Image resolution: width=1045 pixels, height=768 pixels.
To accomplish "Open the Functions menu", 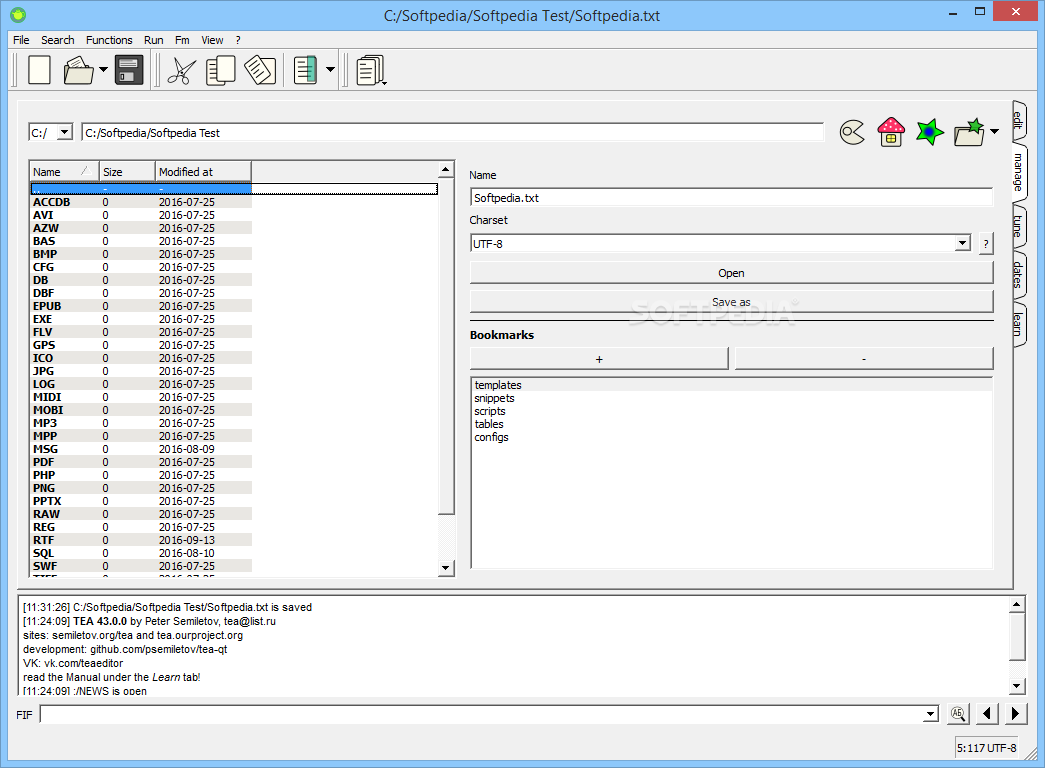I will tap(109, 40).
